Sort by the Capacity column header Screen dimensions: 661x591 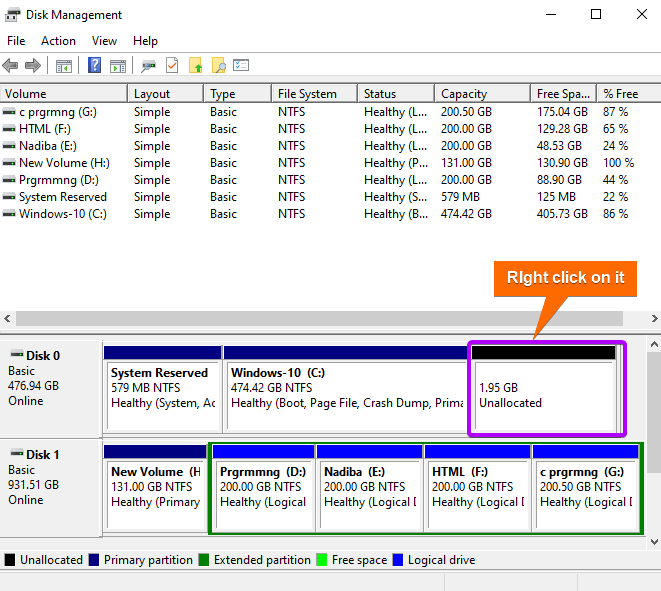click(482, 94)
